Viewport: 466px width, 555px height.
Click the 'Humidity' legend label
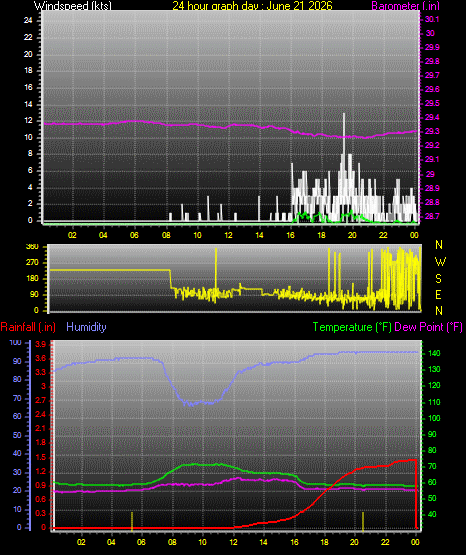point(86,327)
